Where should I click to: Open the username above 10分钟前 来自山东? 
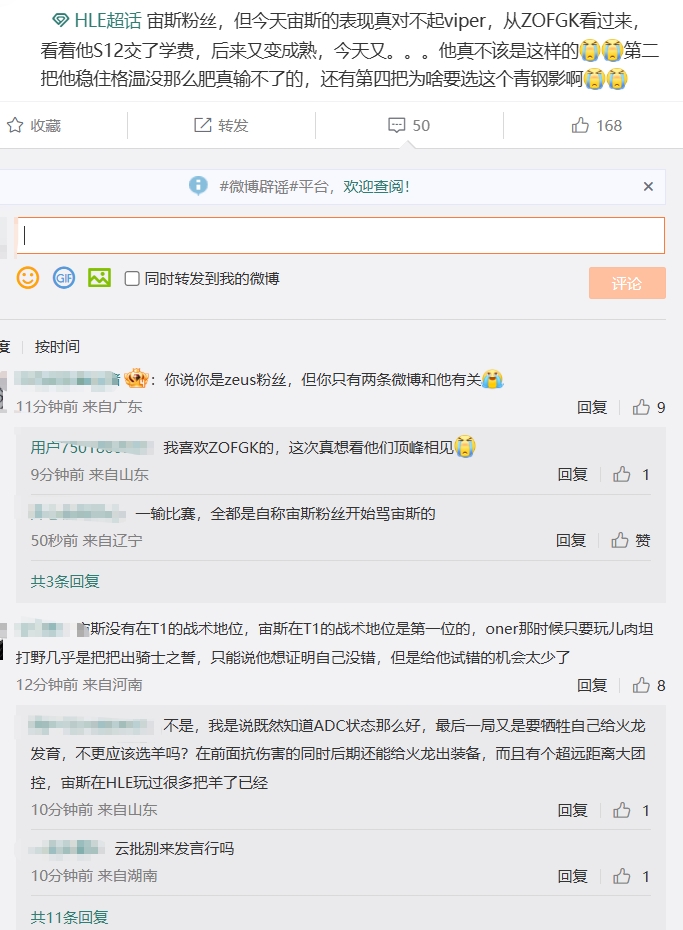click(91, 725)
